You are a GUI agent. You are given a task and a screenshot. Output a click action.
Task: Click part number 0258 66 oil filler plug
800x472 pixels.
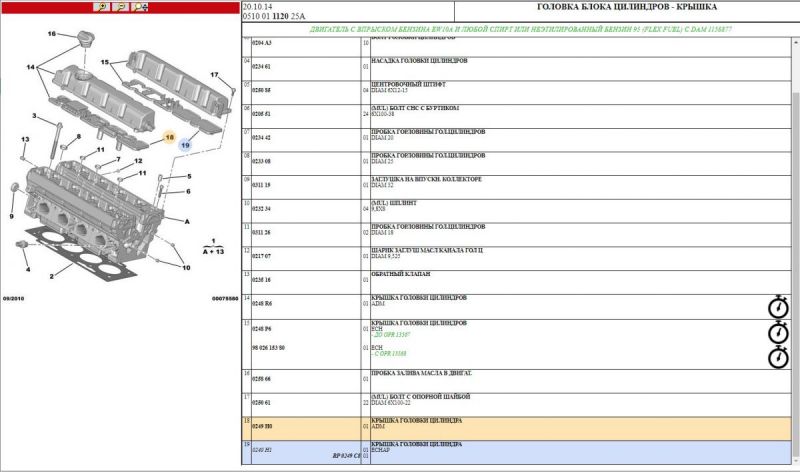coord(261,379)
